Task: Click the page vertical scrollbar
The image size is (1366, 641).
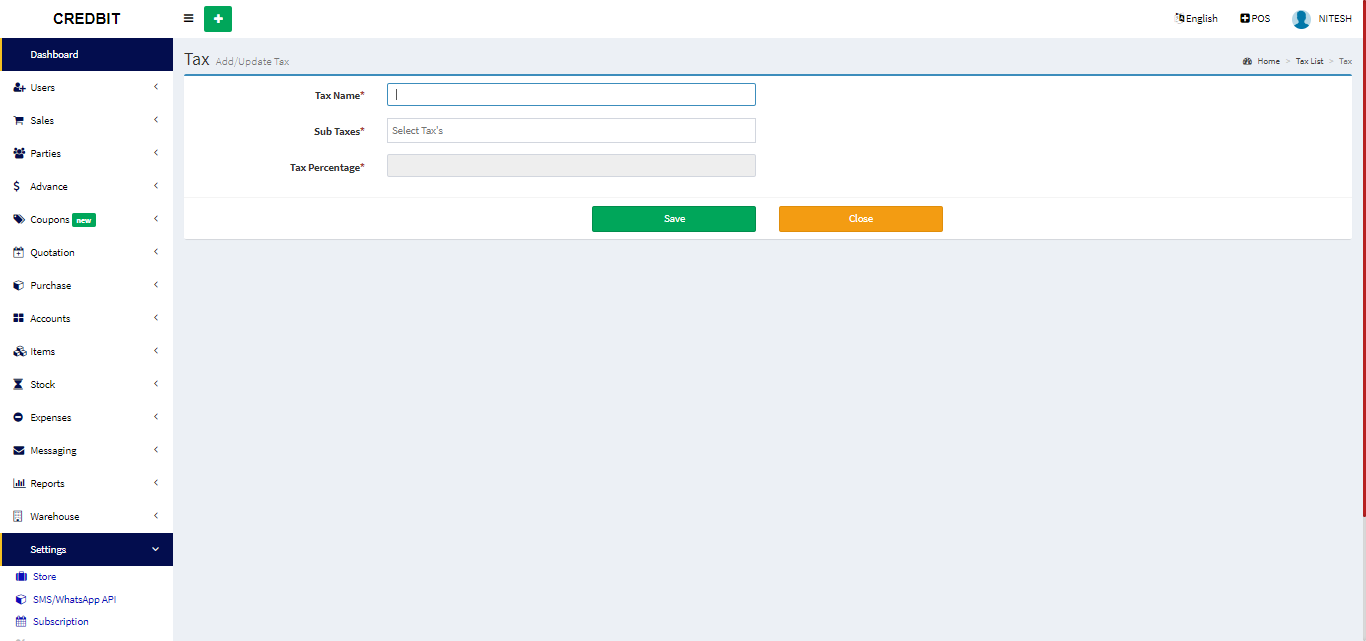Action: (1363, 258)
